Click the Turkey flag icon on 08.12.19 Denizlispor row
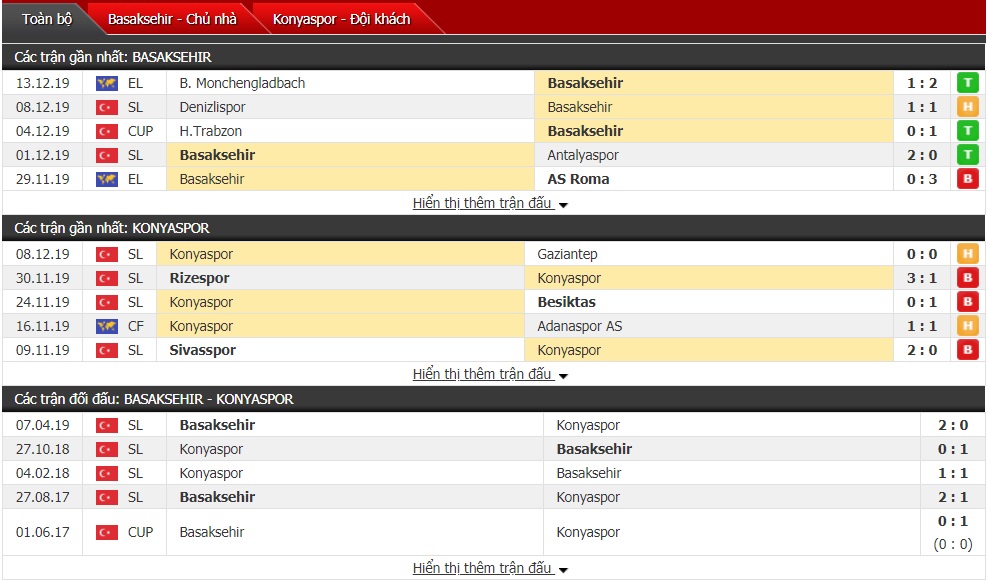Screen dimensions: 988x582 106,107
